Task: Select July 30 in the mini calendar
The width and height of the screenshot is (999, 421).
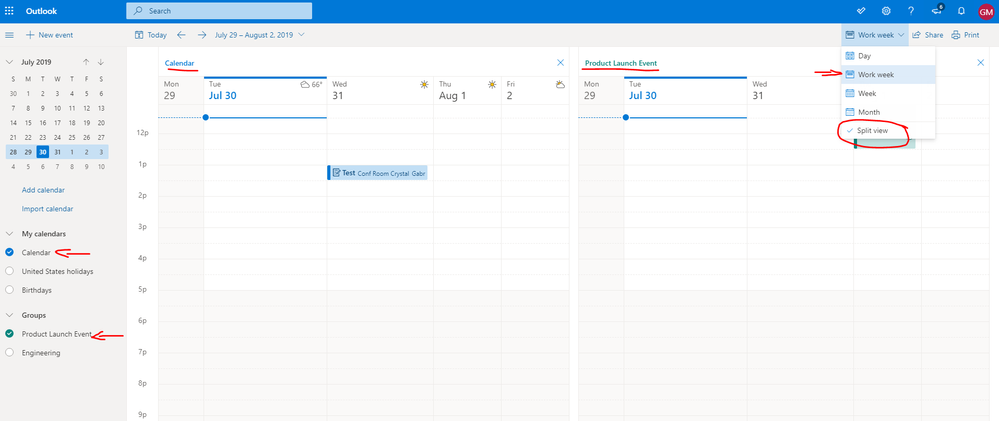Action: coord(42,152)
